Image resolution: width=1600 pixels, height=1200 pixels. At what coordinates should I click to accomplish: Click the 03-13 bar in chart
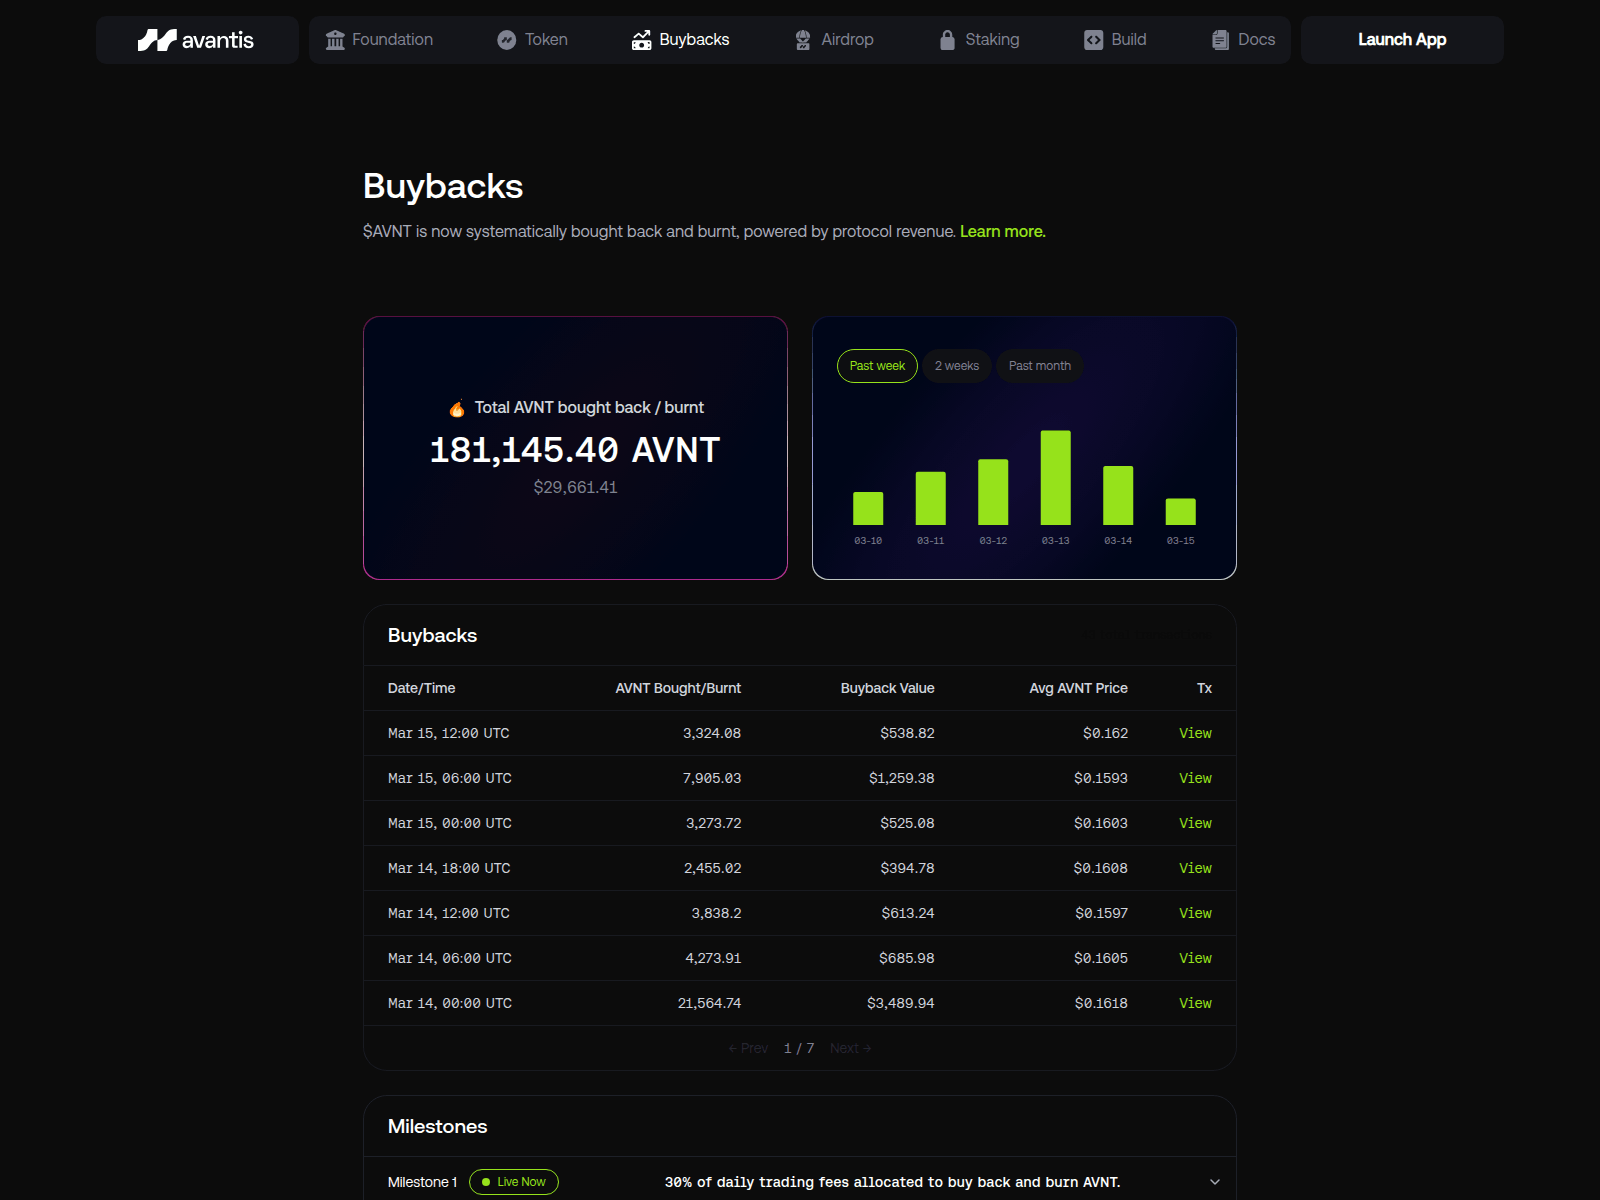tap(1055, 478)
